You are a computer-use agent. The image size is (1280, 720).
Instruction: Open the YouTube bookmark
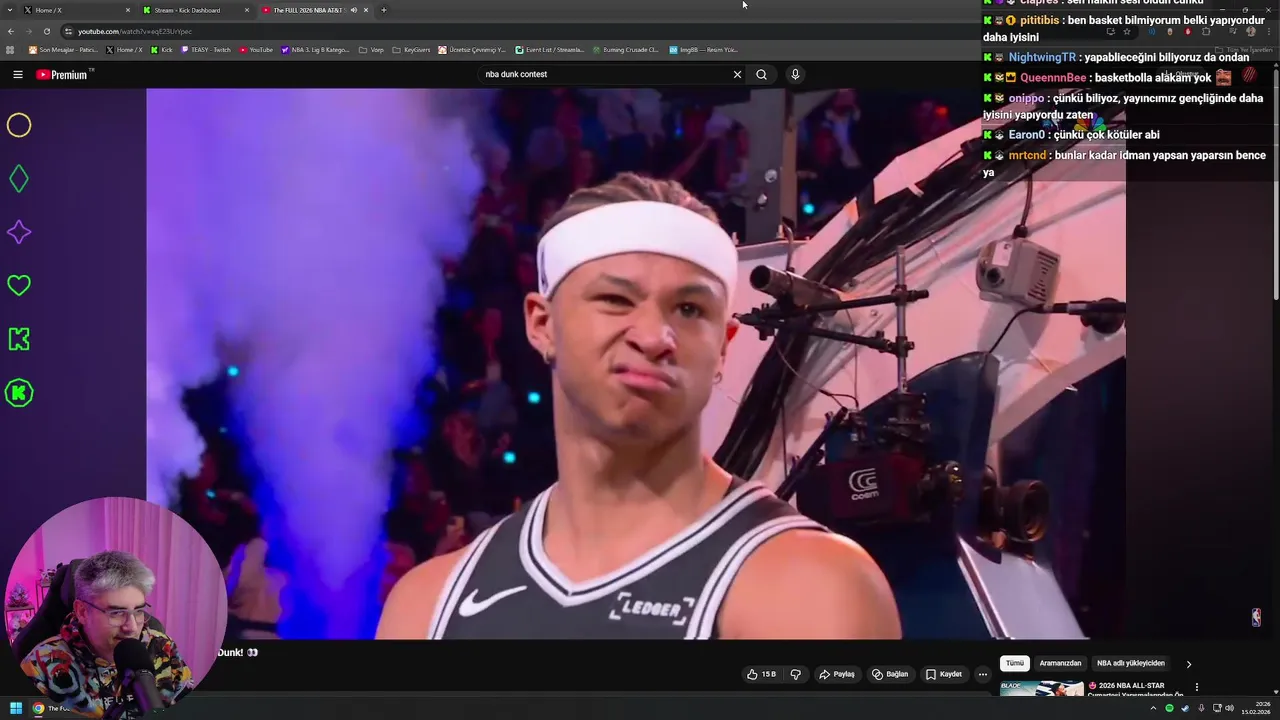[x=256, y=49]
